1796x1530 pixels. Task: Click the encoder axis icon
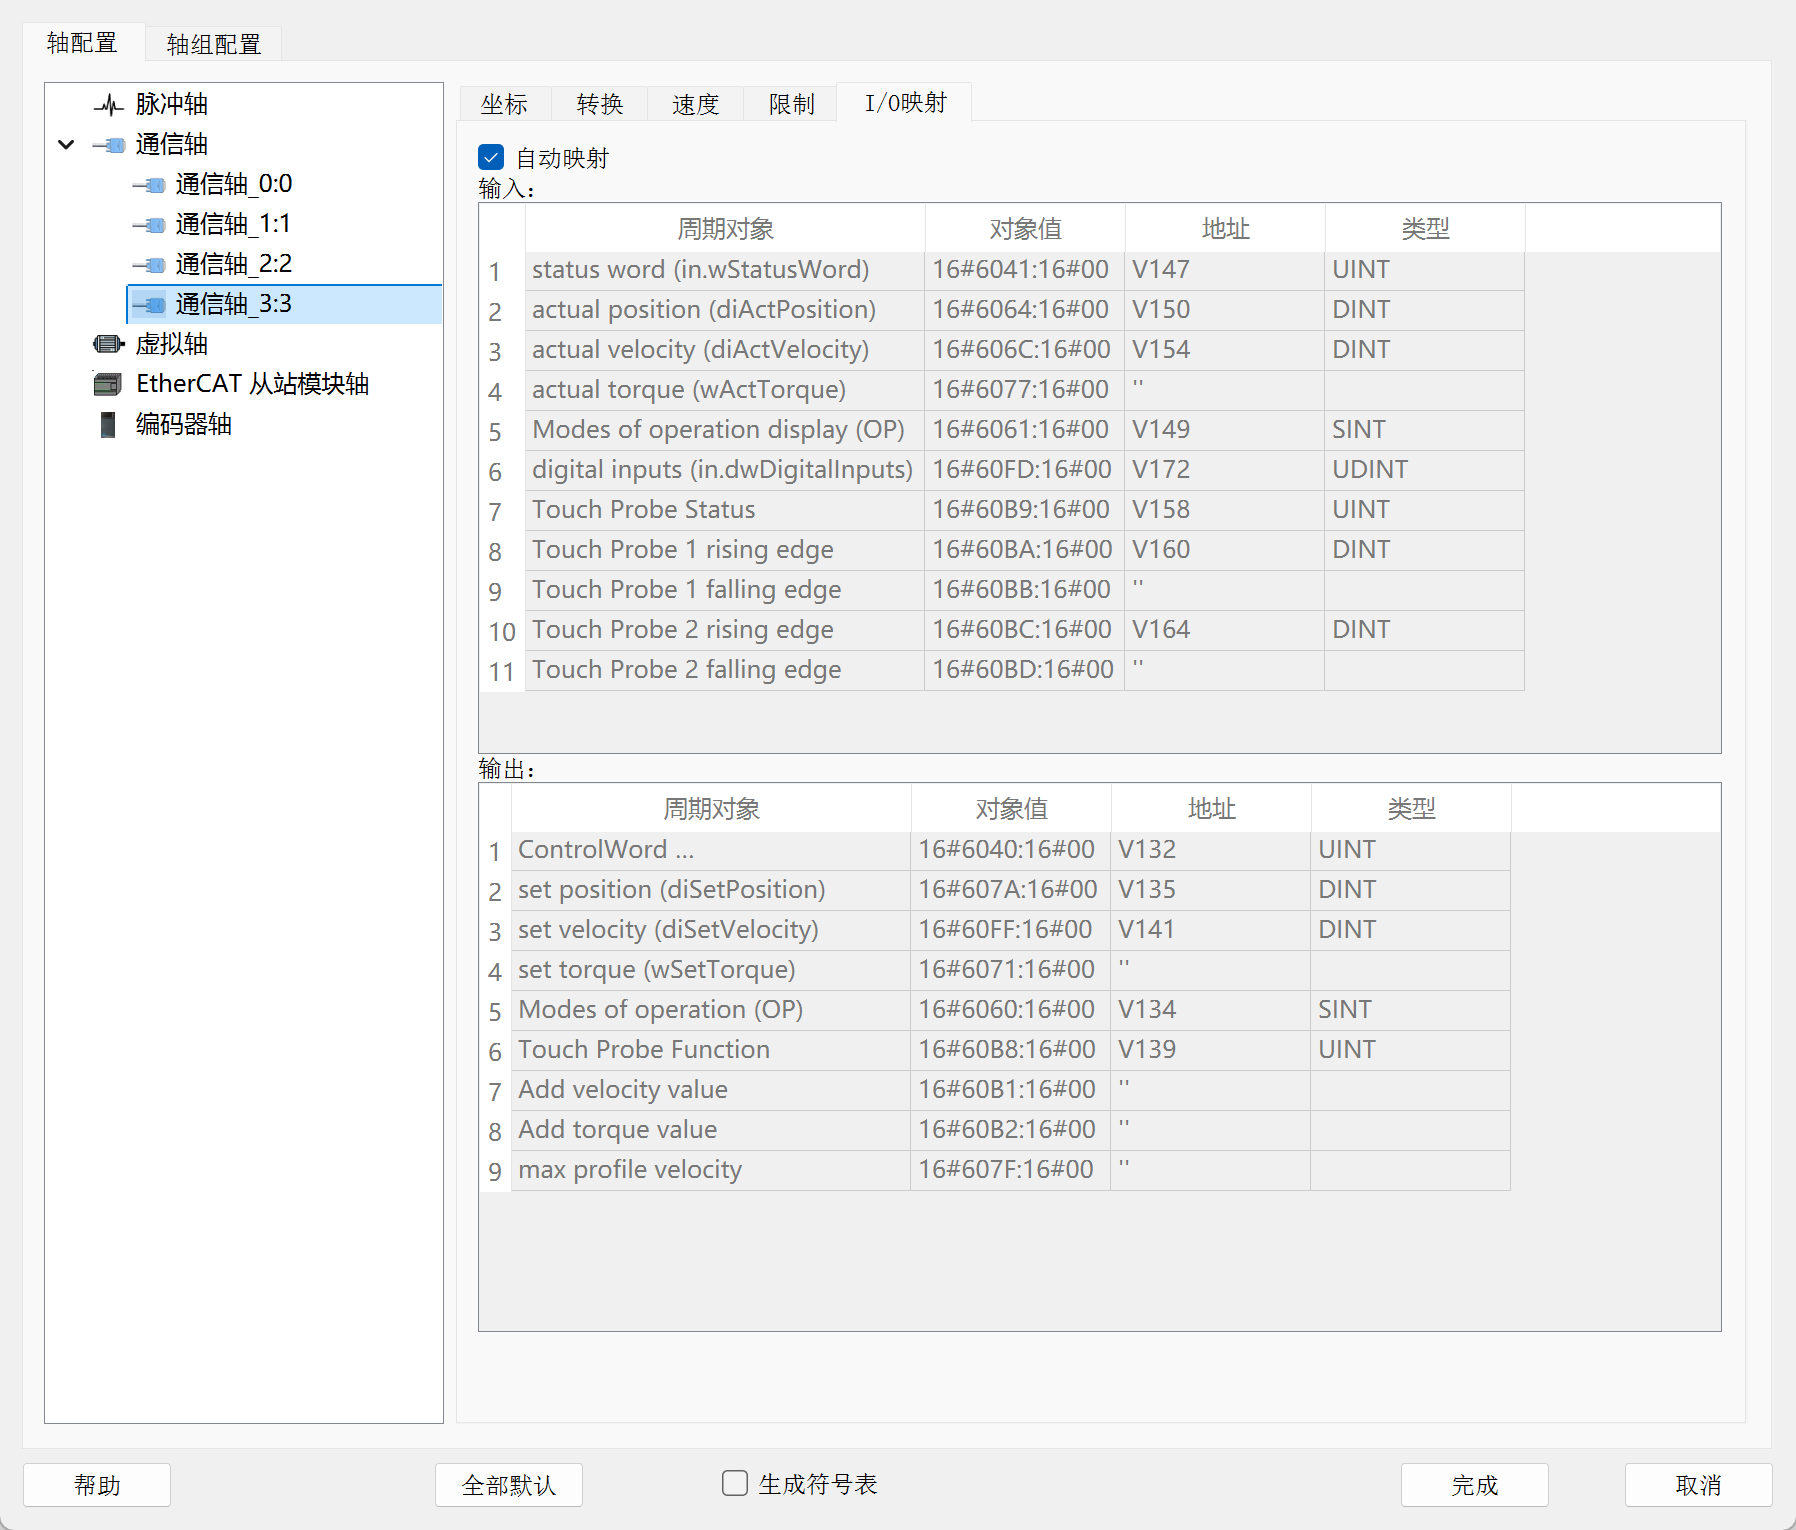click(108, 425)
